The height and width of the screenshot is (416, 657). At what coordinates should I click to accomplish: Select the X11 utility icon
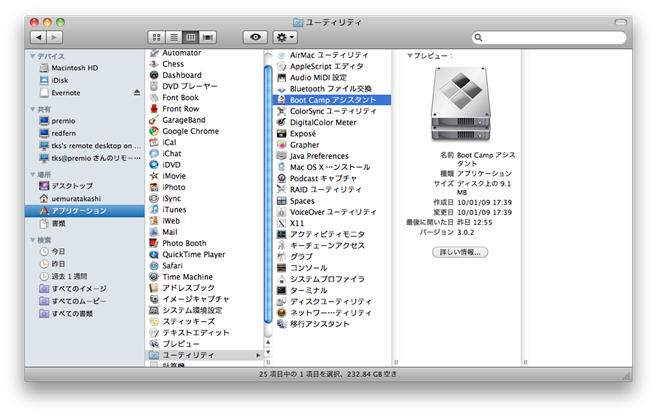tap(282, 223)
